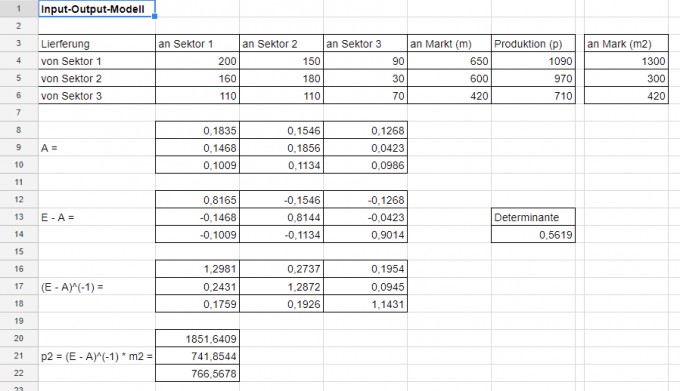
Task: Select the result cell 1851,6409
Action: [197, 338]
